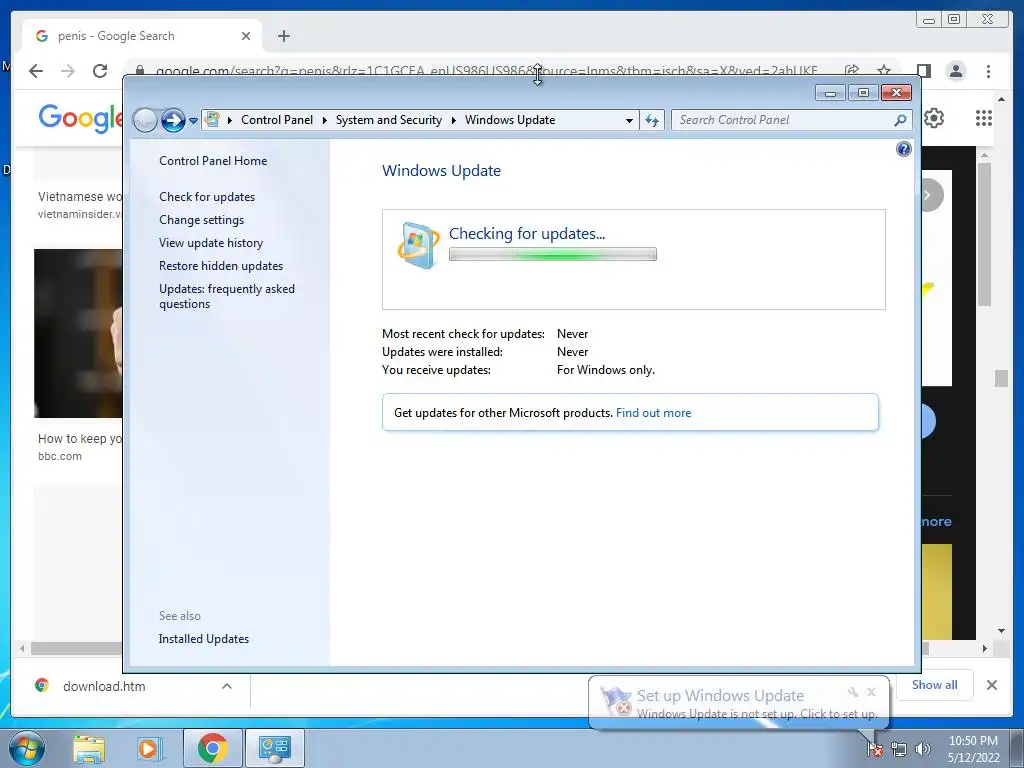Click the Control Panel back arrow button

point(145,120)
